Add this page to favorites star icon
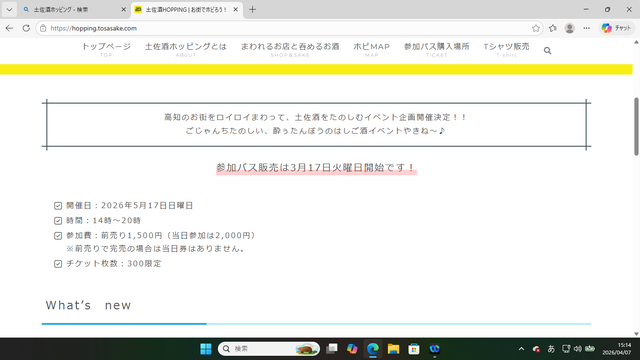This screenshot has width=640, height=360. 536,28
